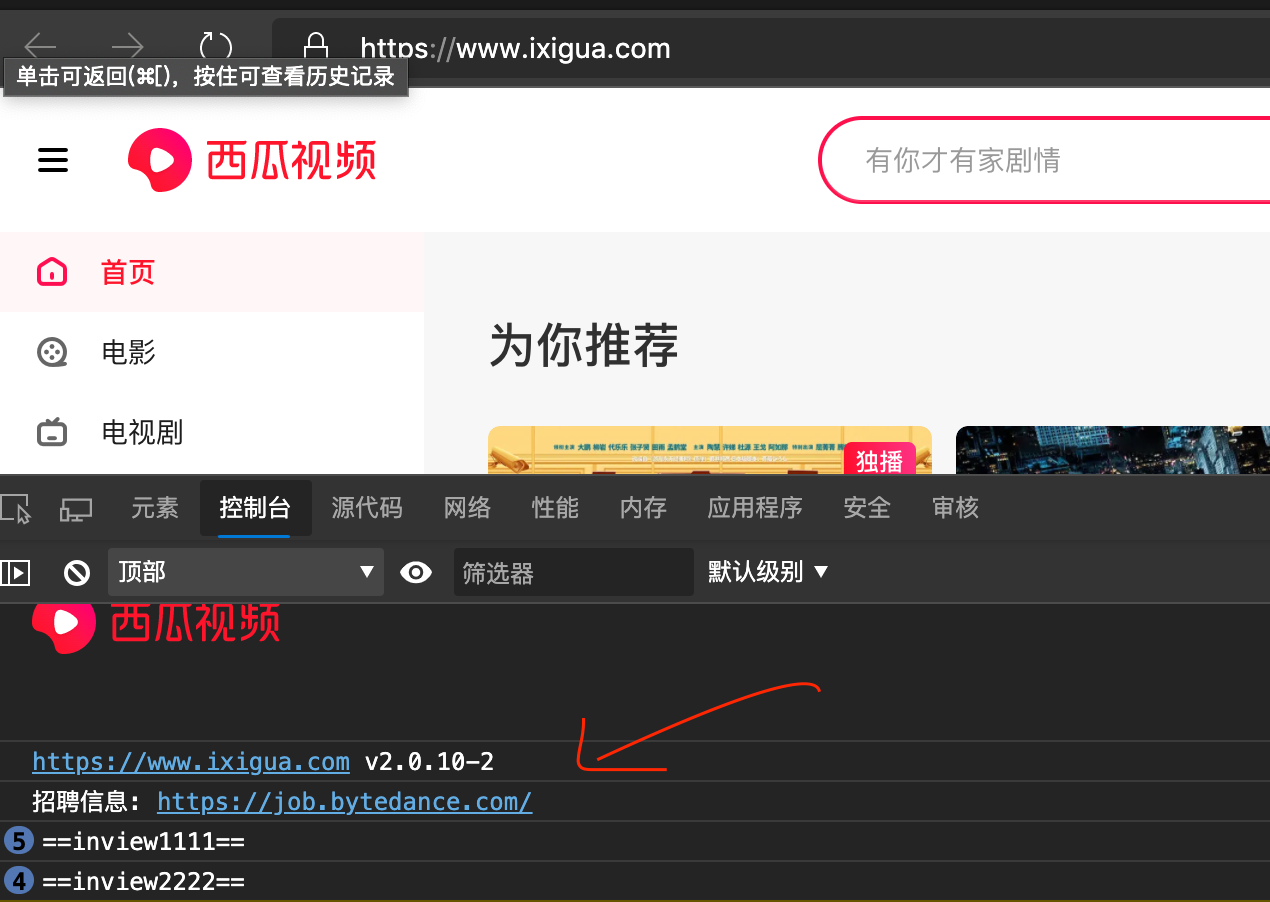Screen dimensions: 1270x902
Task: Open the city night video thumbnail
Action: [1113, 450]
